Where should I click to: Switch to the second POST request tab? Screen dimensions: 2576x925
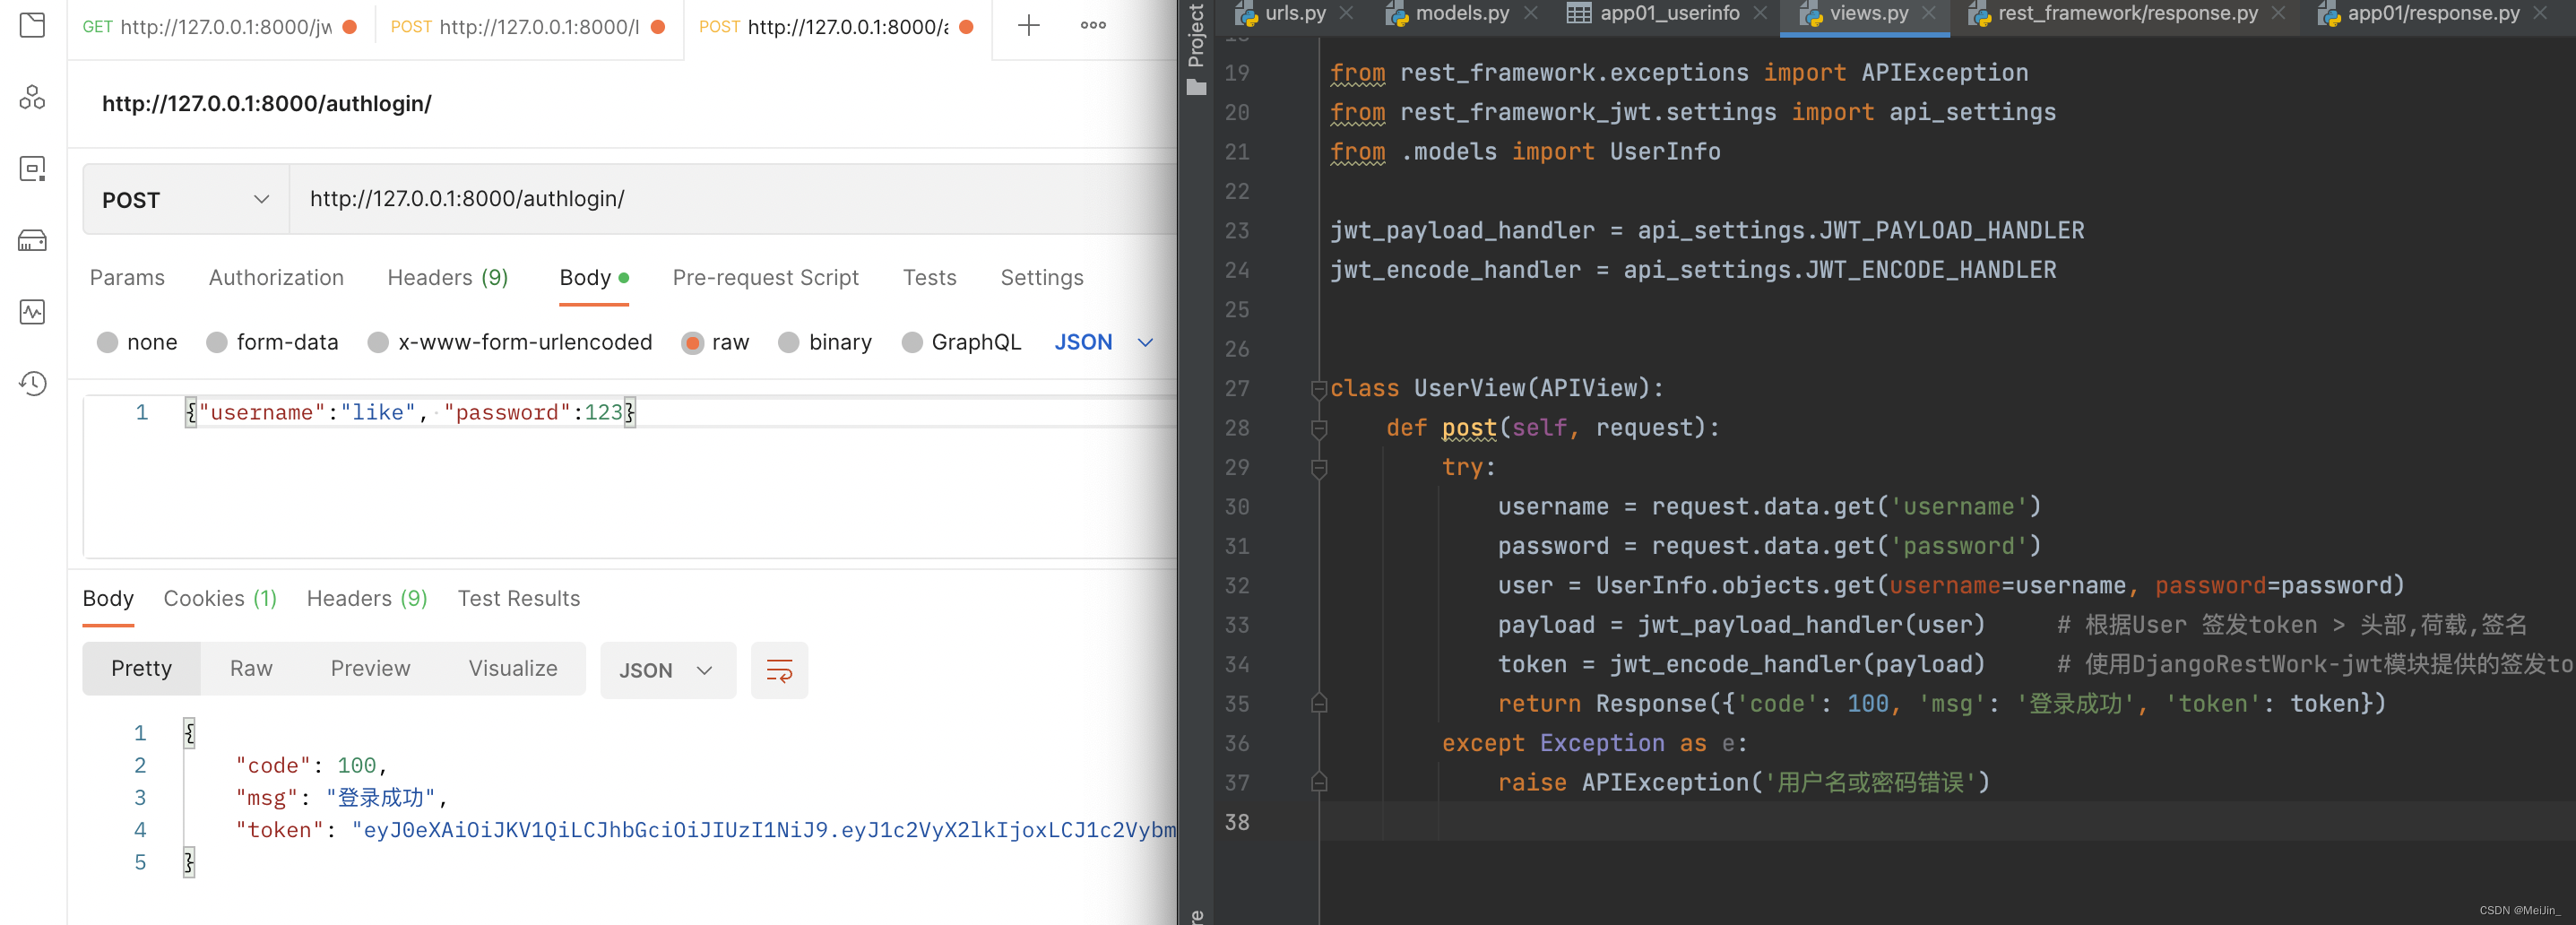(x=528, y=27)
